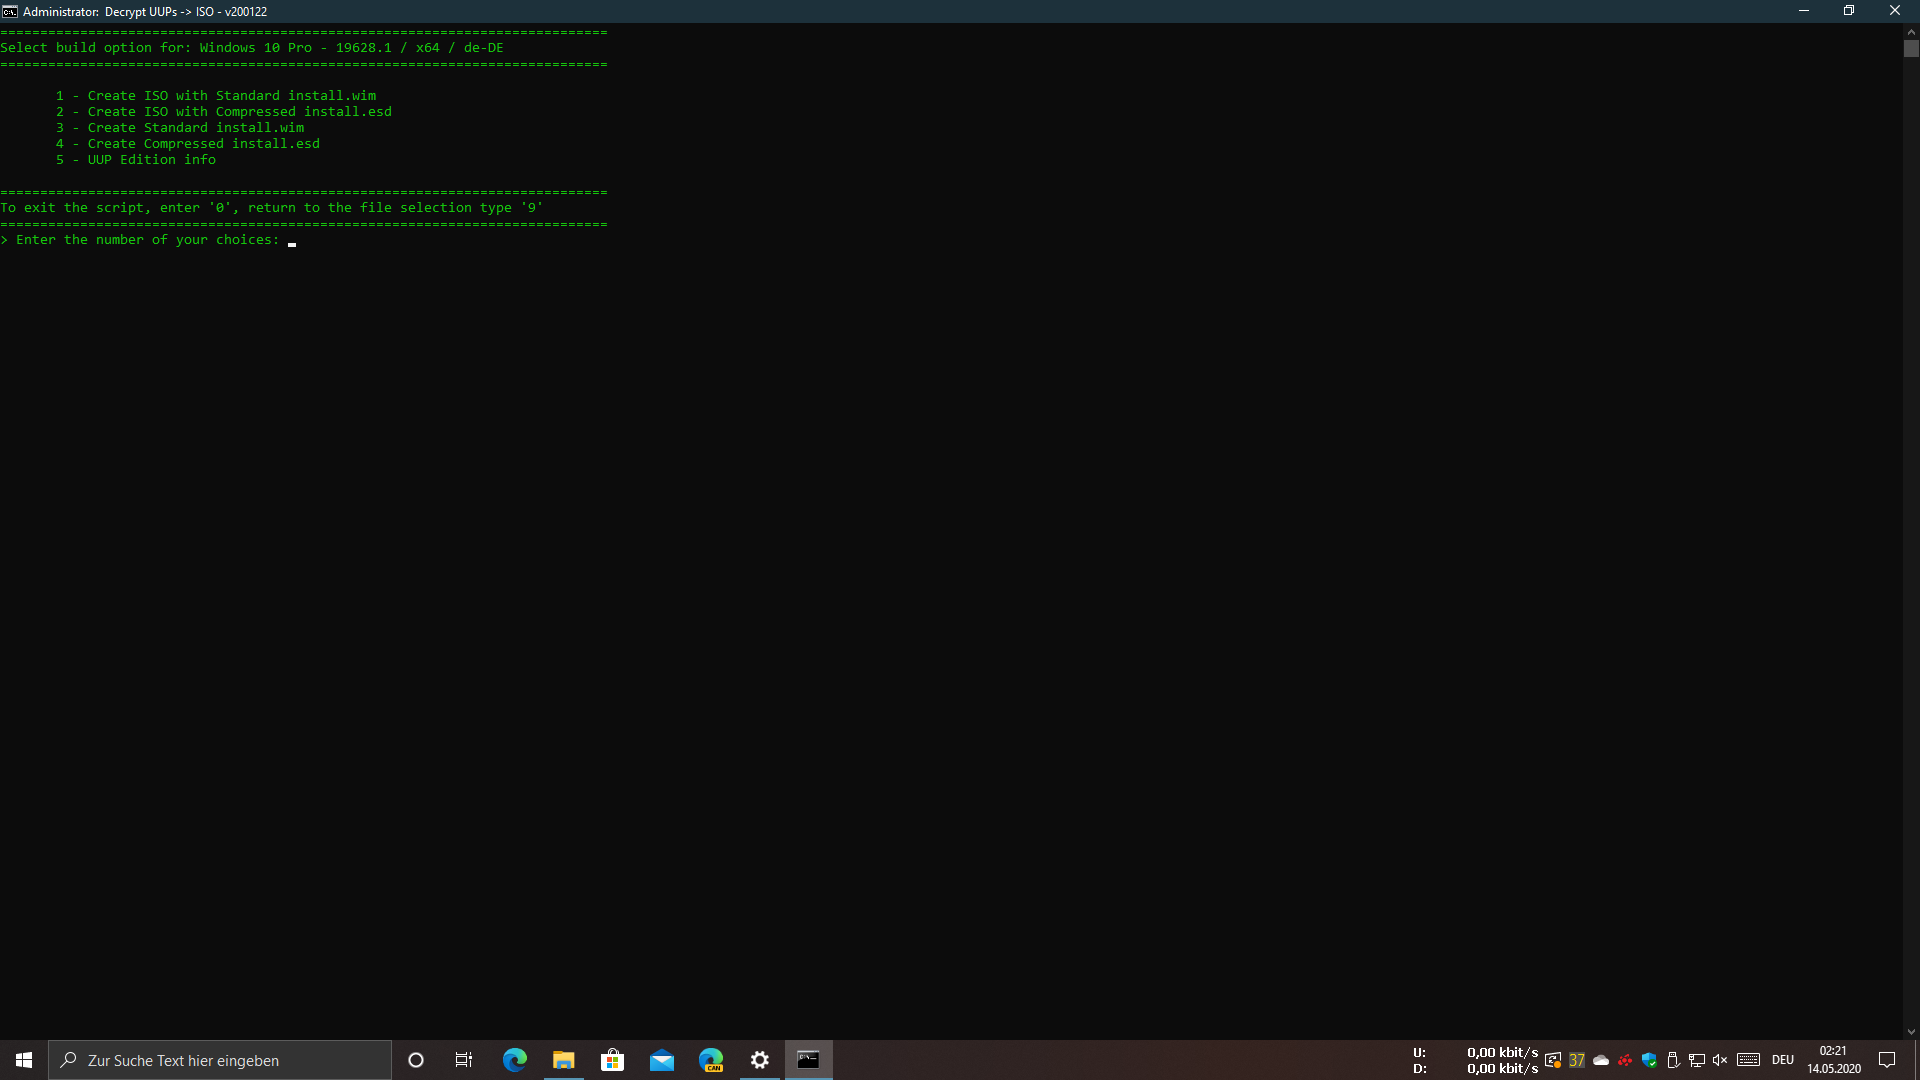The width and height of the screenshot is (1920, 1080).
Task: Open touch keyboard tray icon
Action: point(1748,1060)
